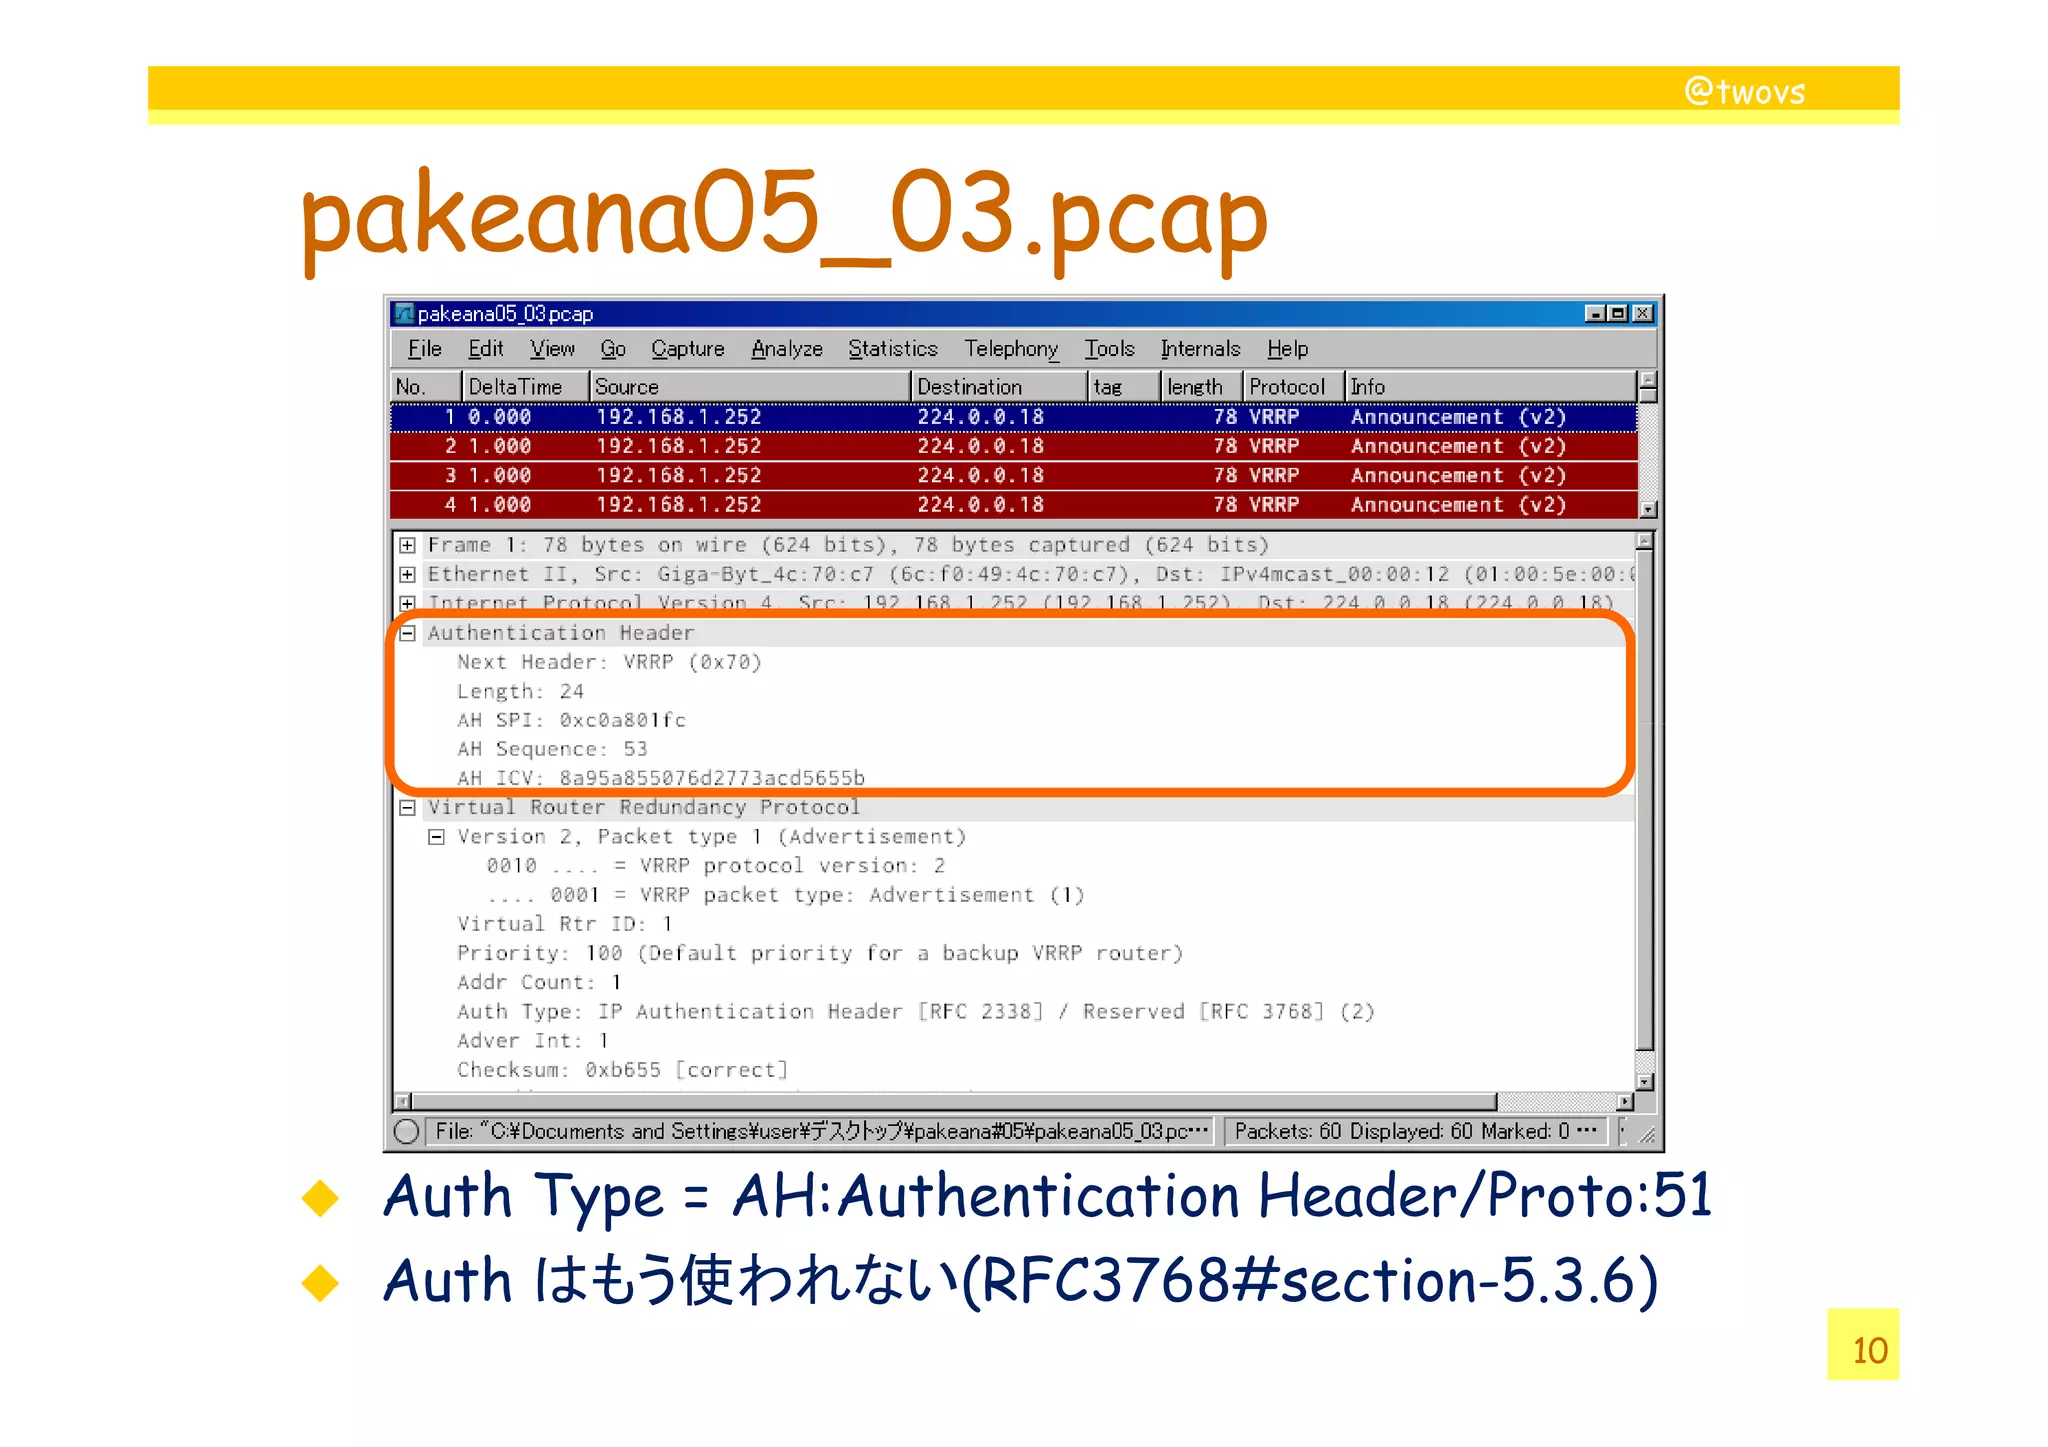The image size is (2048, 1447).
Task: Select the Priority: 100 line
Action: [x=820, y=953]
